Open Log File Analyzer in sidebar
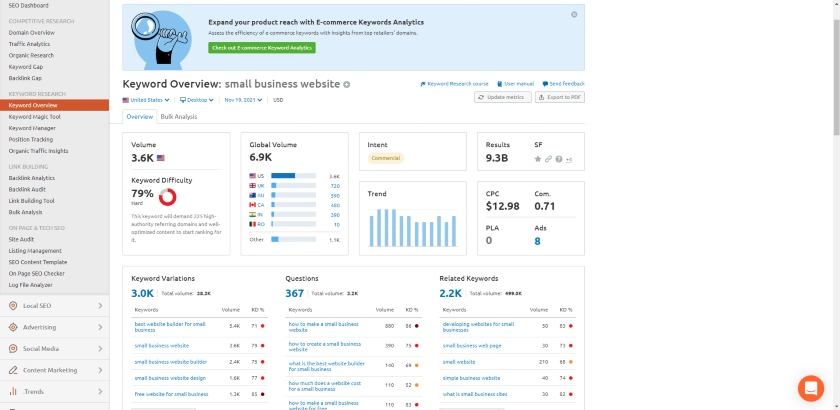The image size is (840, 410). (31, 285)
